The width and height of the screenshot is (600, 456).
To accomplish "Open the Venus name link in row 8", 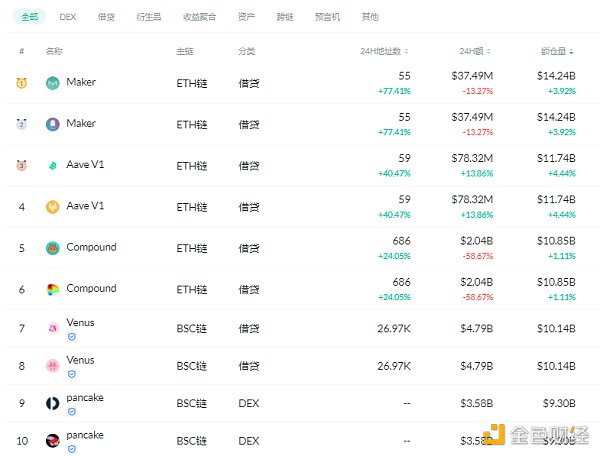I will click(x=80, y=360).
